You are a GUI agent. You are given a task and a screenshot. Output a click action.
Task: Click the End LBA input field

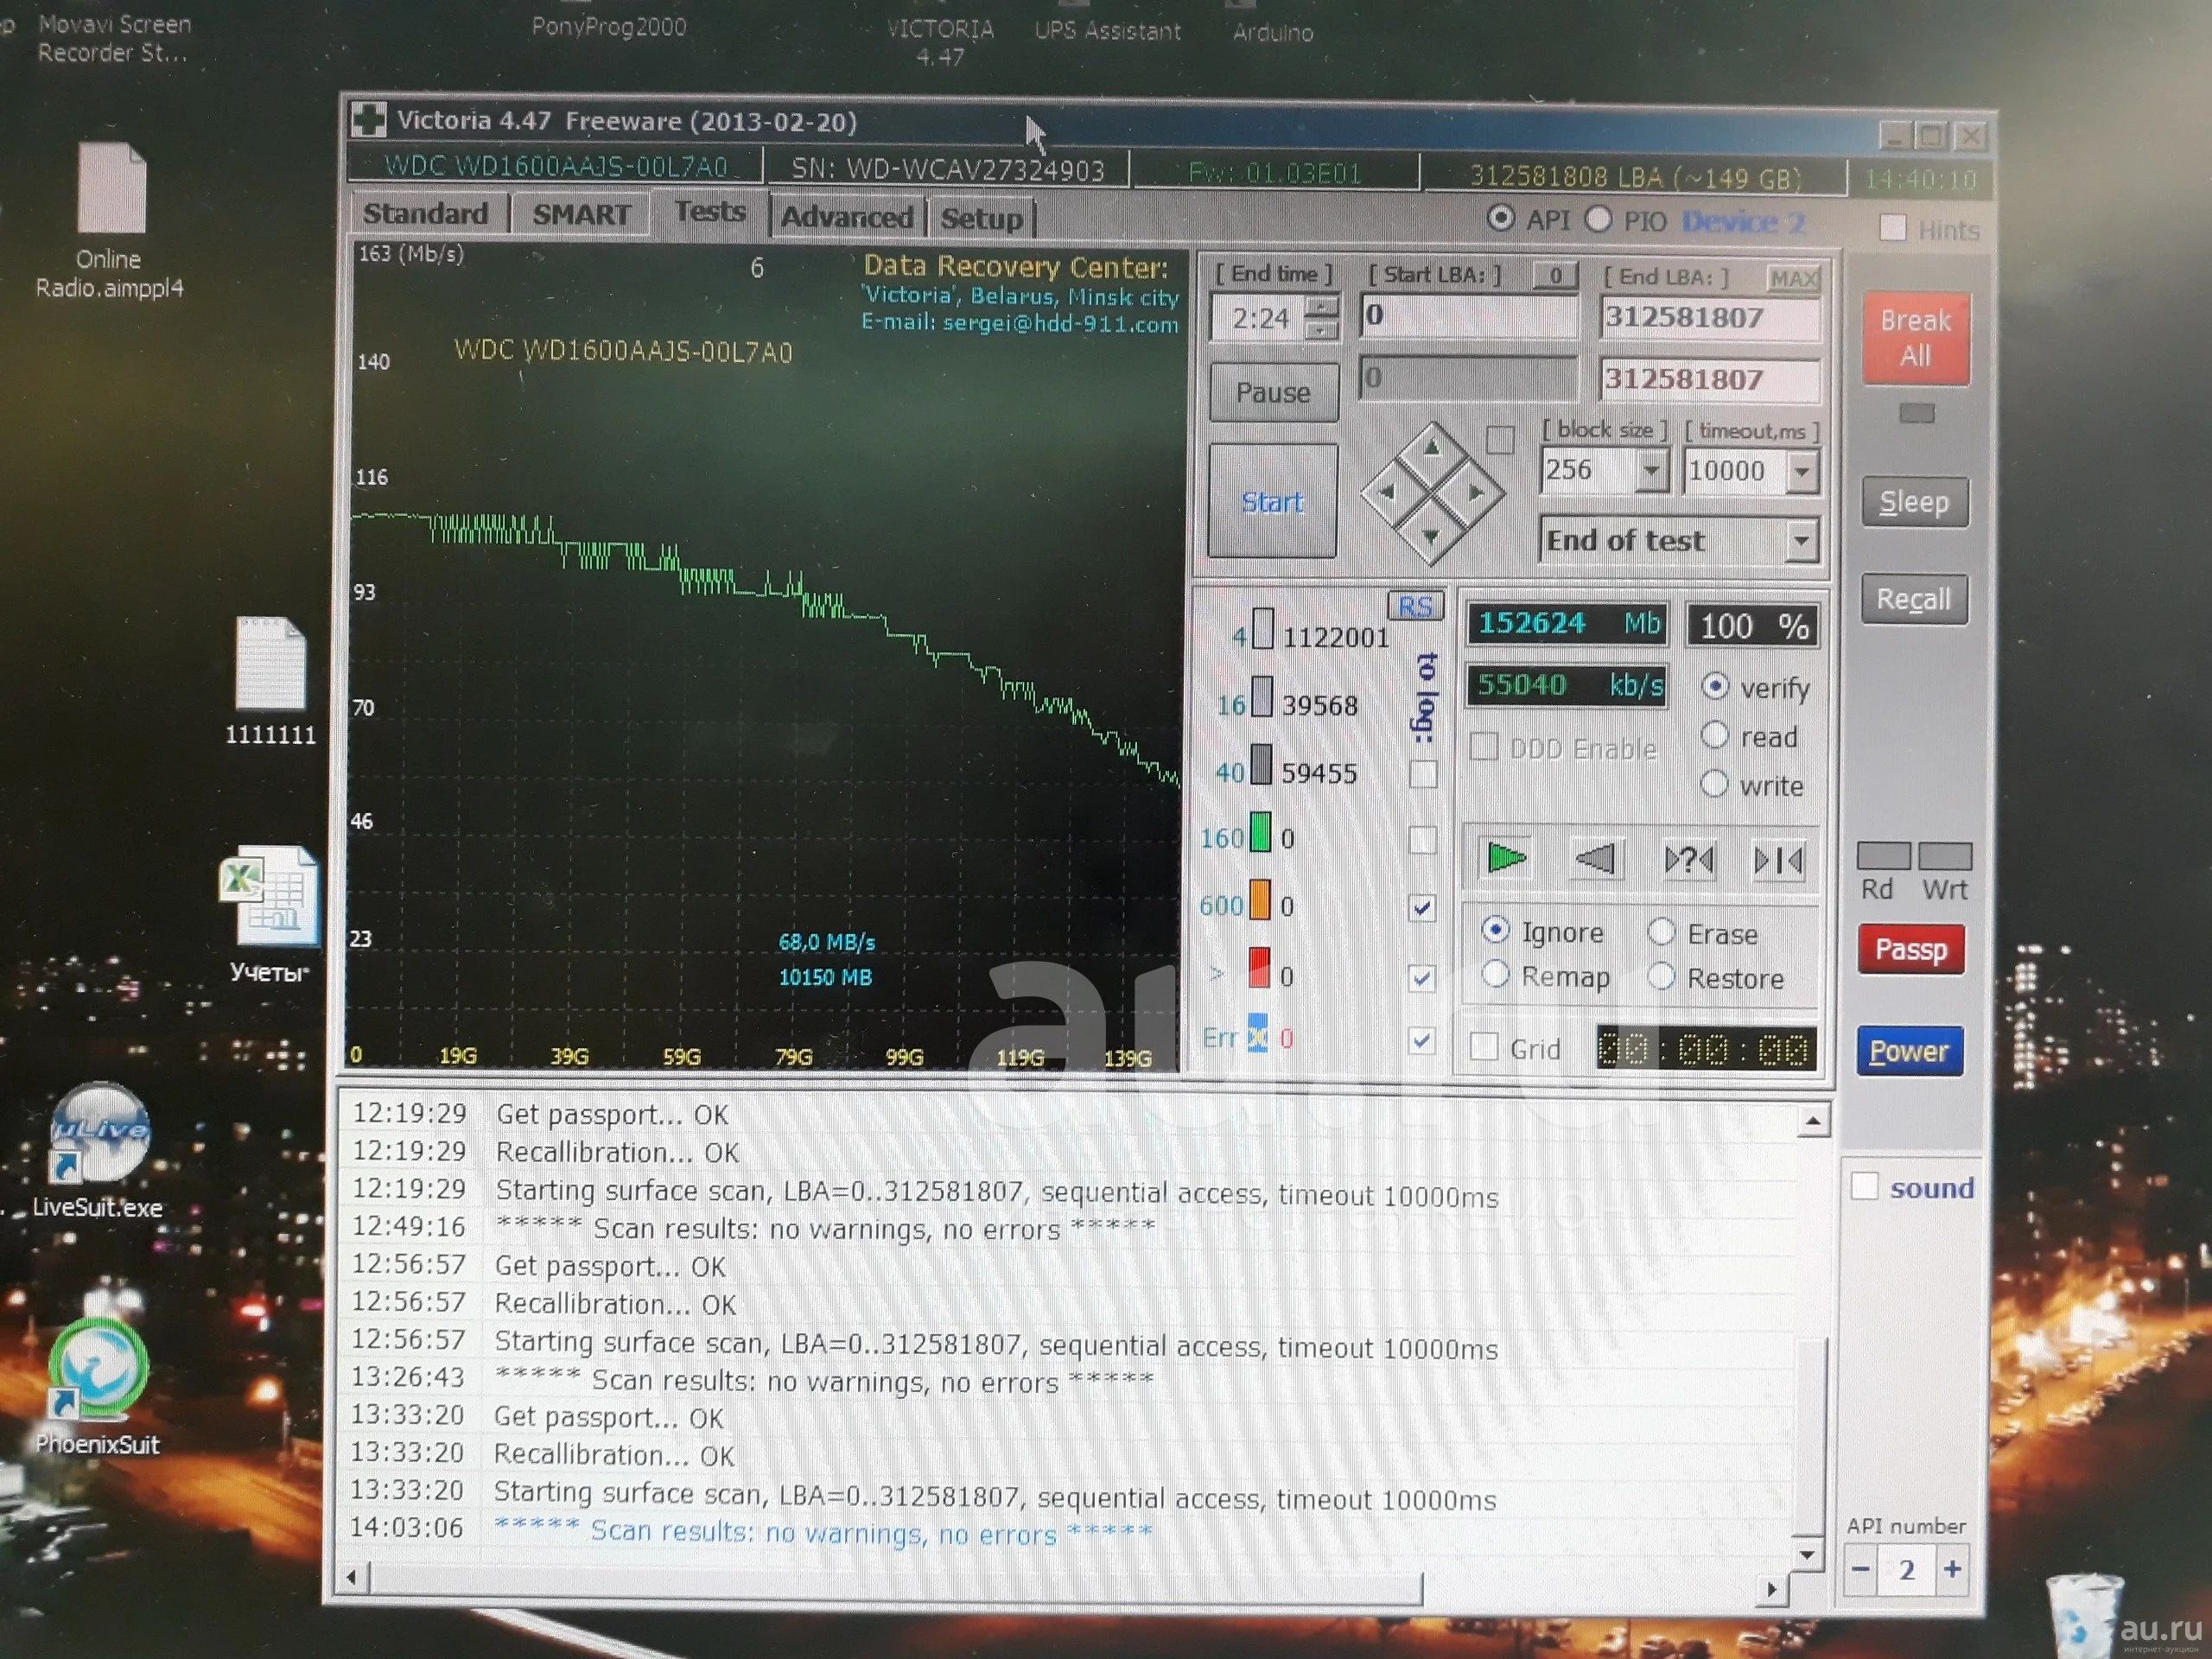(1710, 318)
